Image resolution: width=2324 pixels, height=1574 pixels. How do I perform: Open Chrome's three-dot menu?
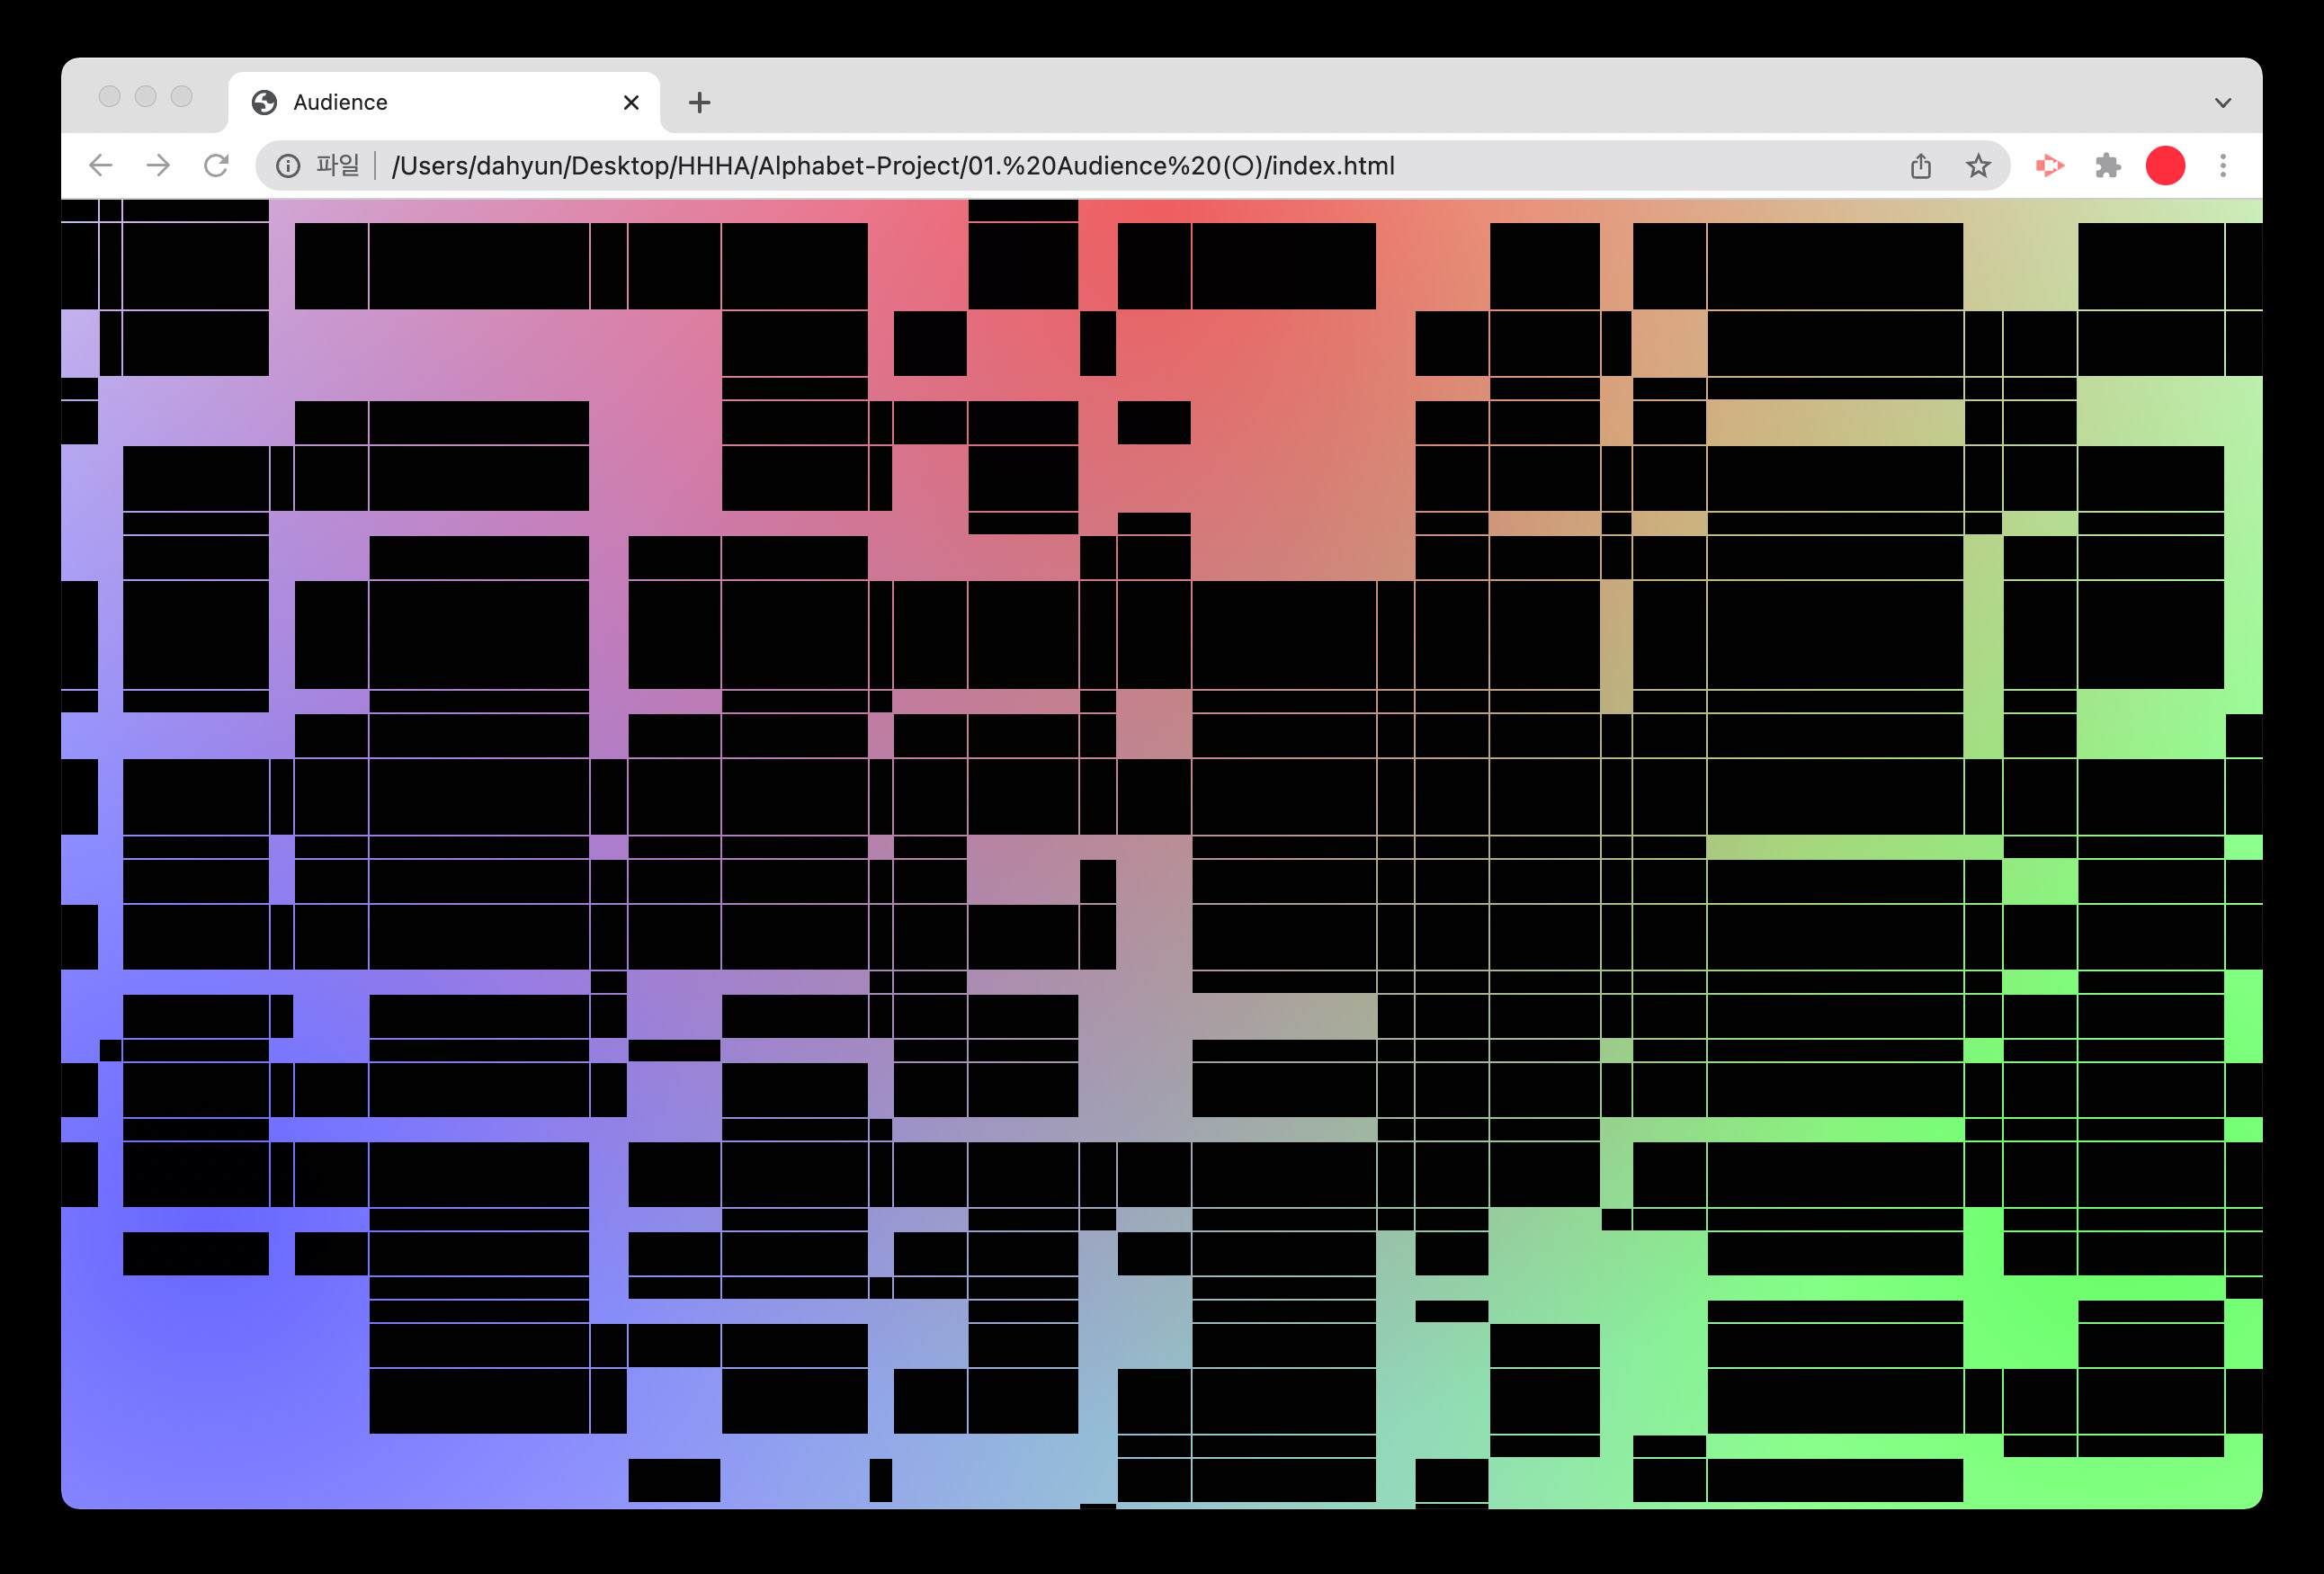(2223, 166)
